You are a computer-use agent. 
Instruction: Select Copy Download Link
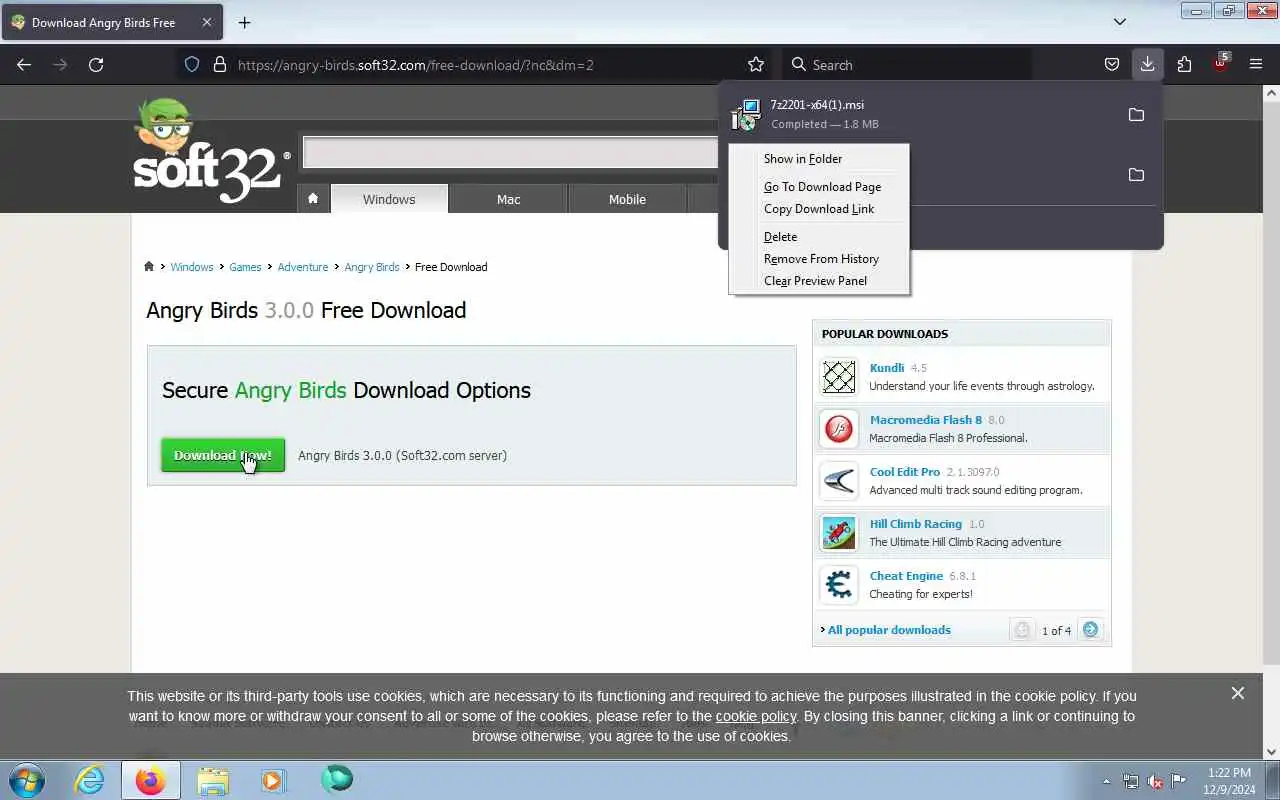coord(819,209)
